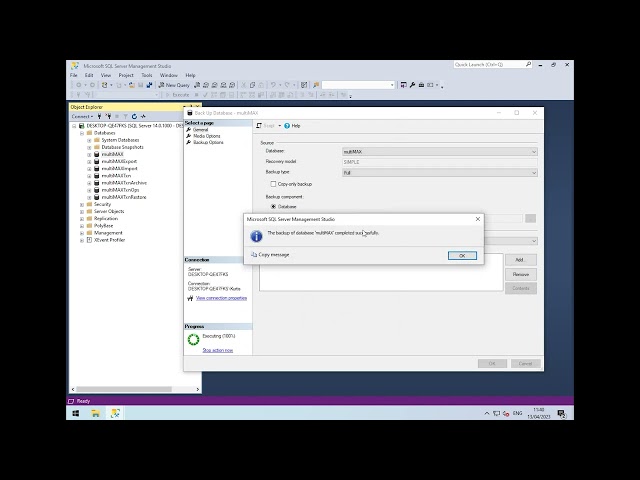This screenshot has width=640, height=480.
Task: Select the multiMAX database in tree
Action: pyautogui.click(x=112, y=154)
